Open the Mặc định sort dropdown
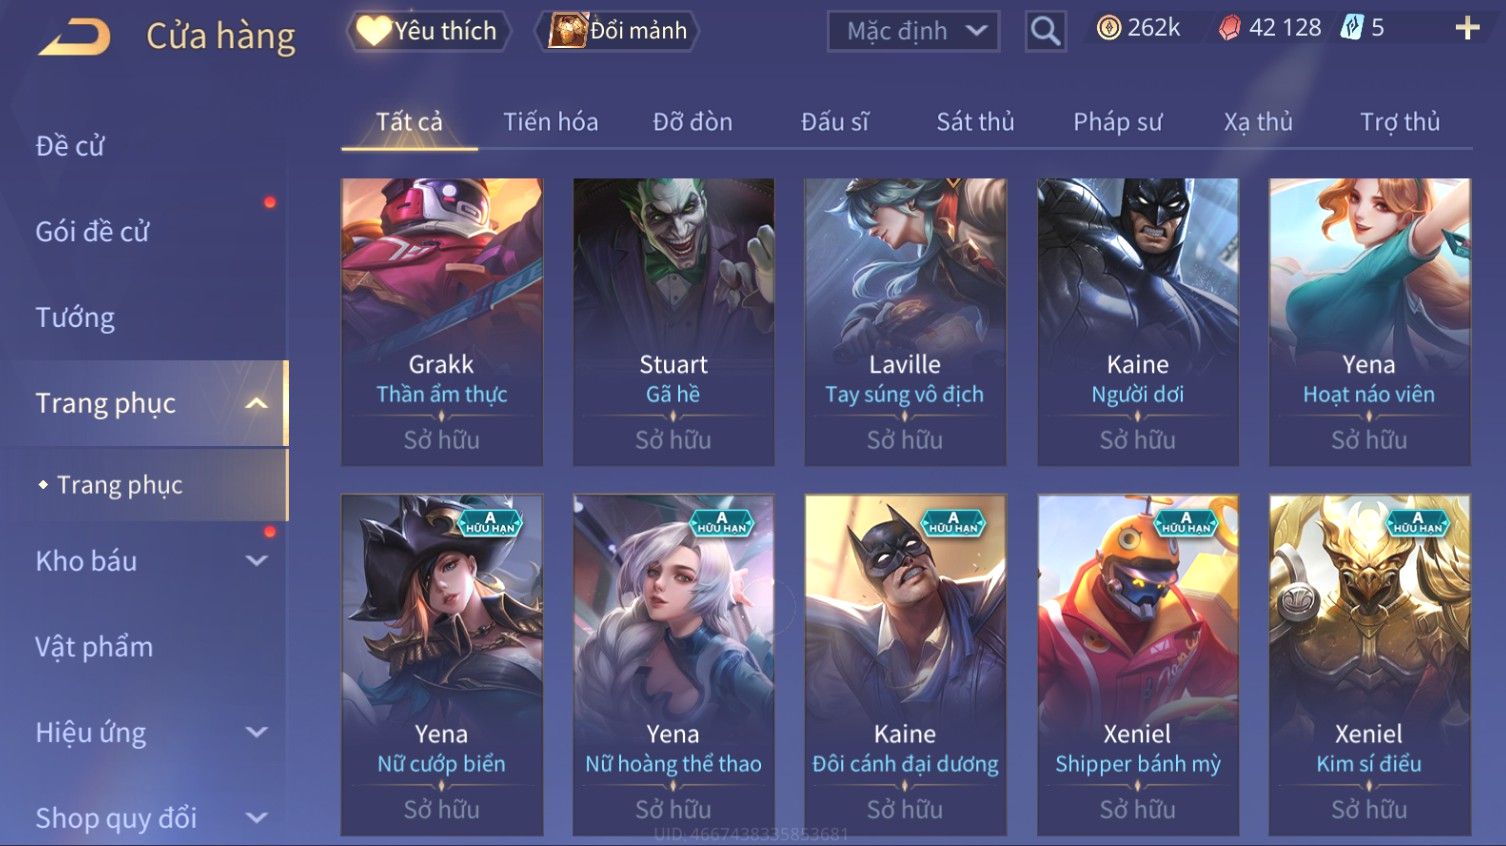Screen dimensions: 1506x846 click(913, 31)
